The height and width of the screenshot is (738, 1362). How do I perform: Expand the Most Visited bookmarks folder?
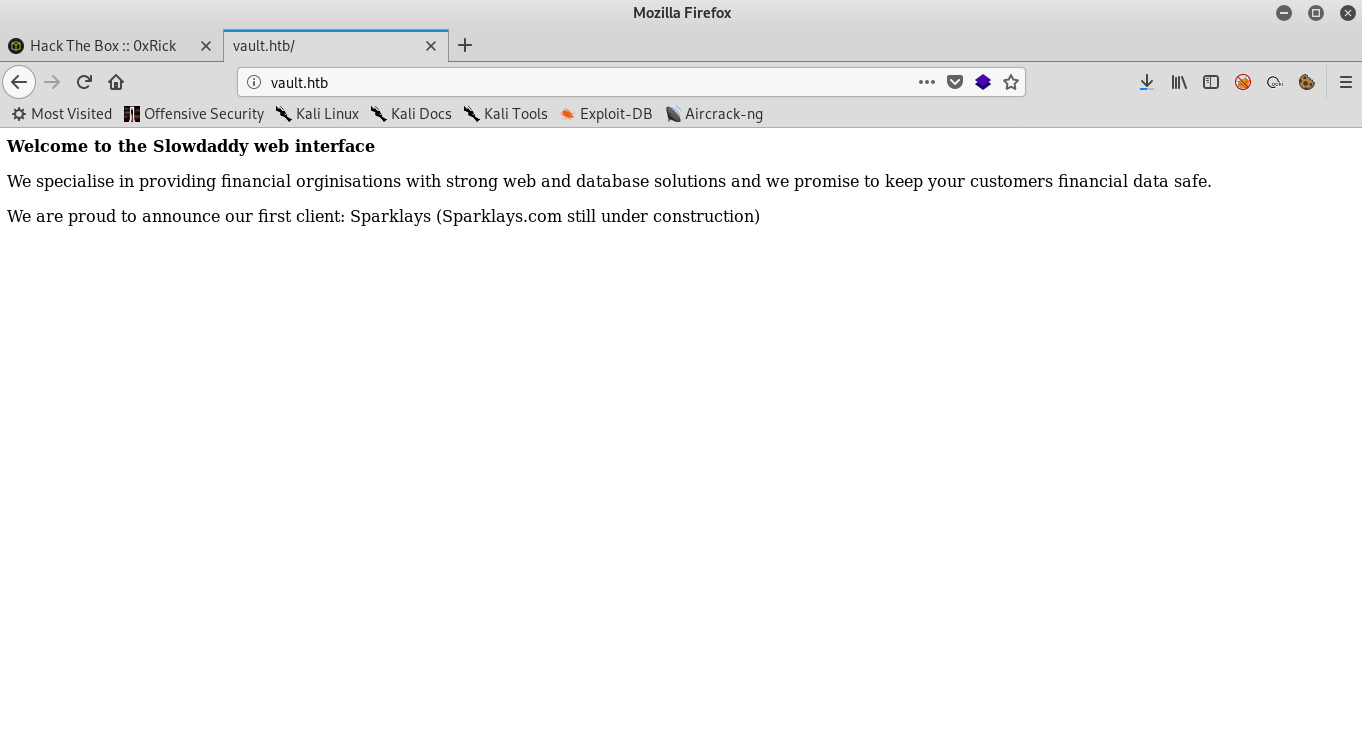point(62,114)
